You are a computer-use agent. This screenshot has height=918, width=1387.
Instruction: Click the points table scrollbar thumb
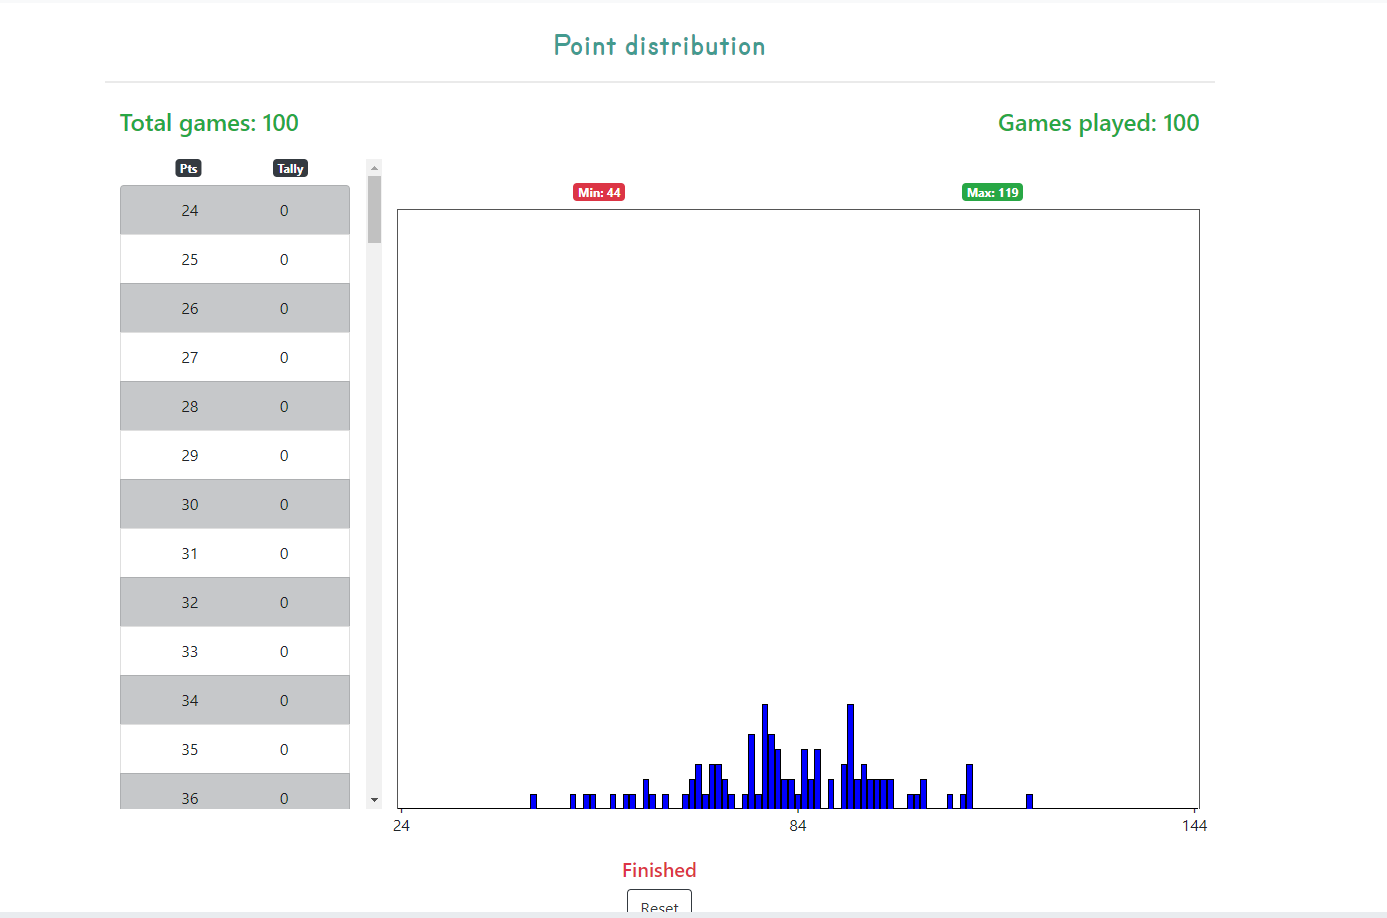pos(375,210)
